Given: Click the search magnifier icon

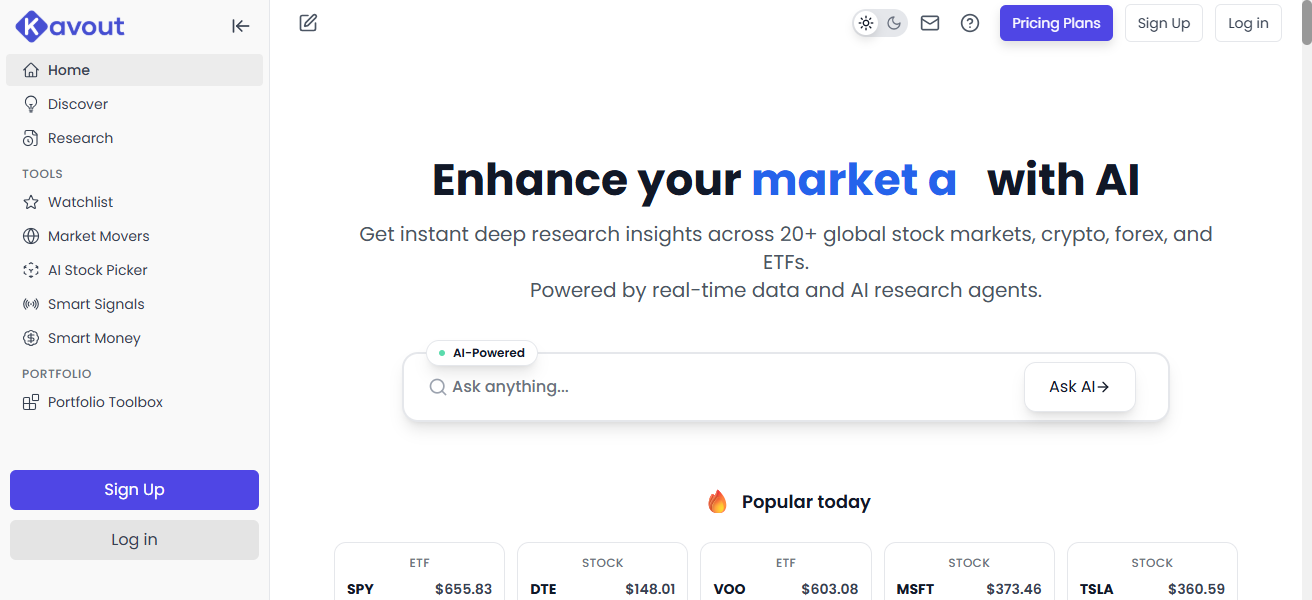Looking at the screenshot, I should 437,387.
